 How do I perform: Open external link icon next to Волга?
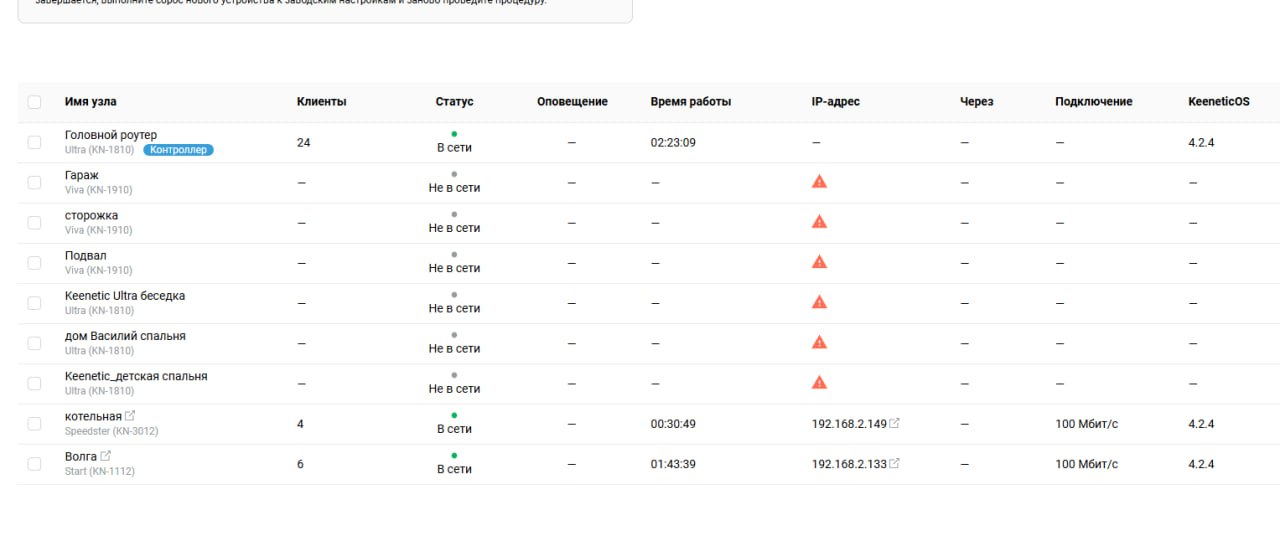(x=106, y=456)
